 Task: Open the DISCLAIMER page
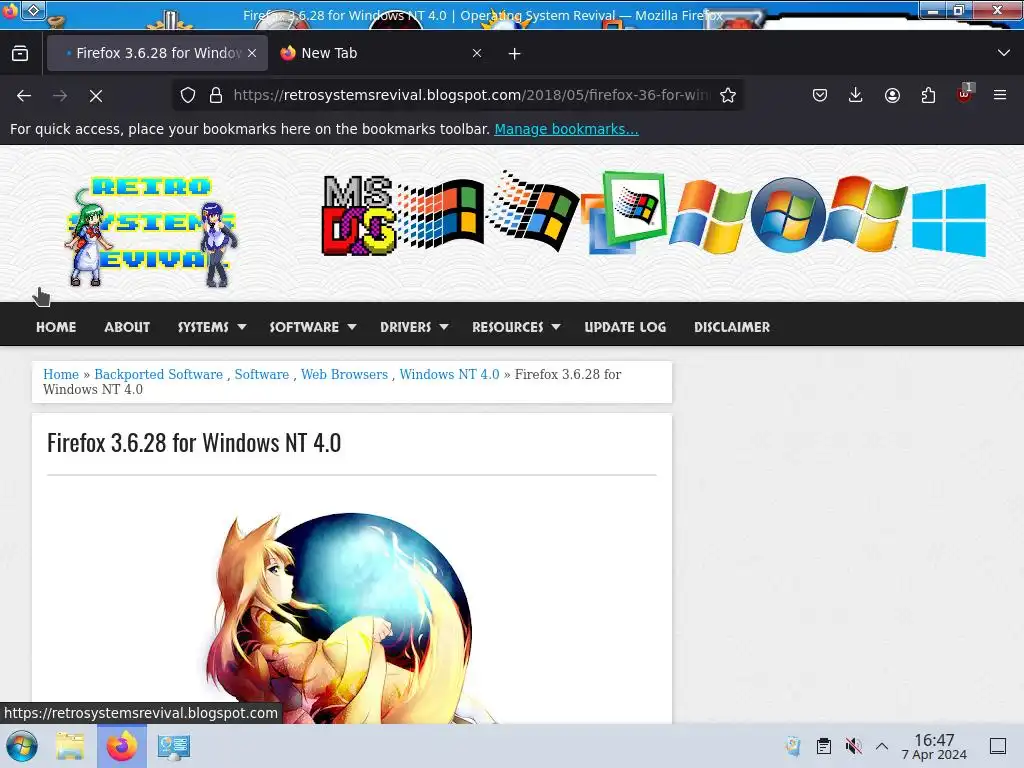[x=731, y=327]
